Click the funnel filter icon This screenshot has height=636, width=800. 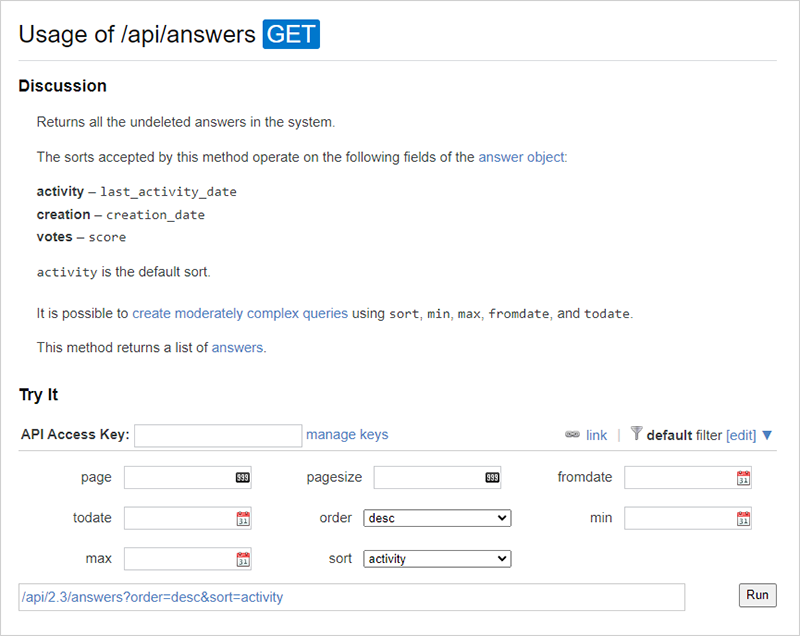[x=636, y=434]
